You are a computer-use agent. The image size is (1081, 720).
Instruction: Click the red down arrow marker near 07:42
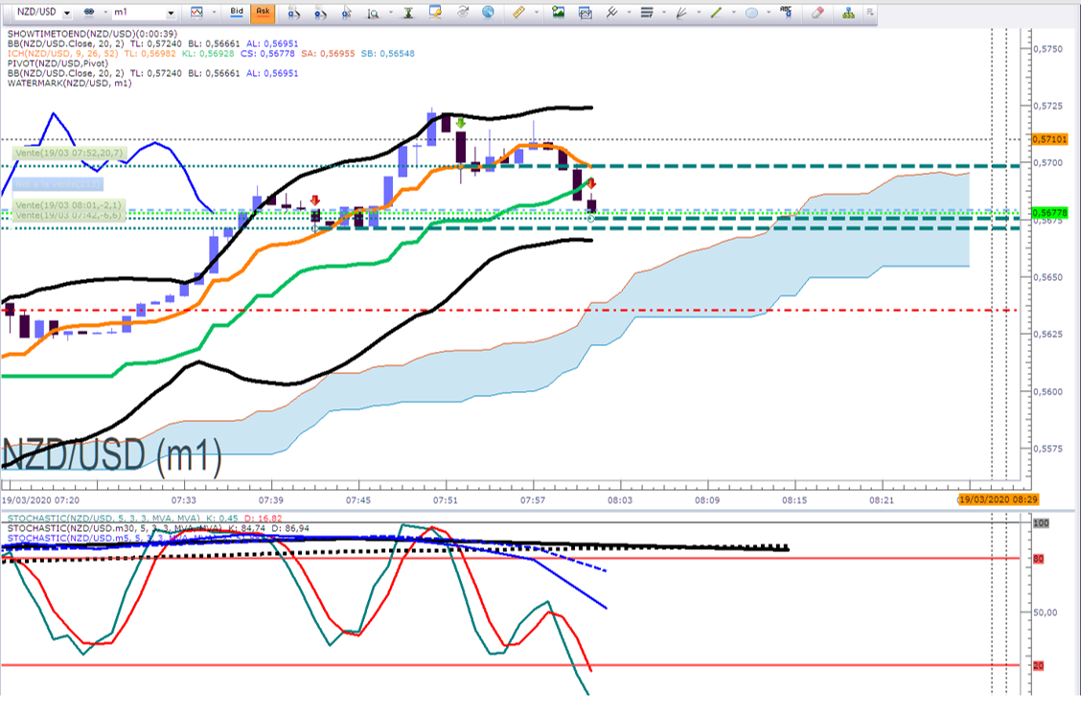coord(315,200)
